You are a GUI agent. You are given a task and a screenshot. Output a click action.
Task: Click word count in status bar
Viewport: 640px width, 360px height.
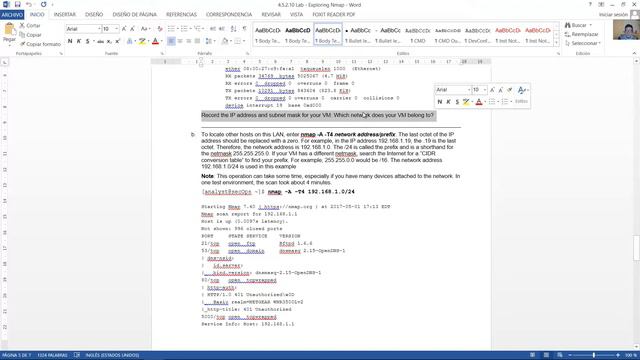tap(52, 355)
